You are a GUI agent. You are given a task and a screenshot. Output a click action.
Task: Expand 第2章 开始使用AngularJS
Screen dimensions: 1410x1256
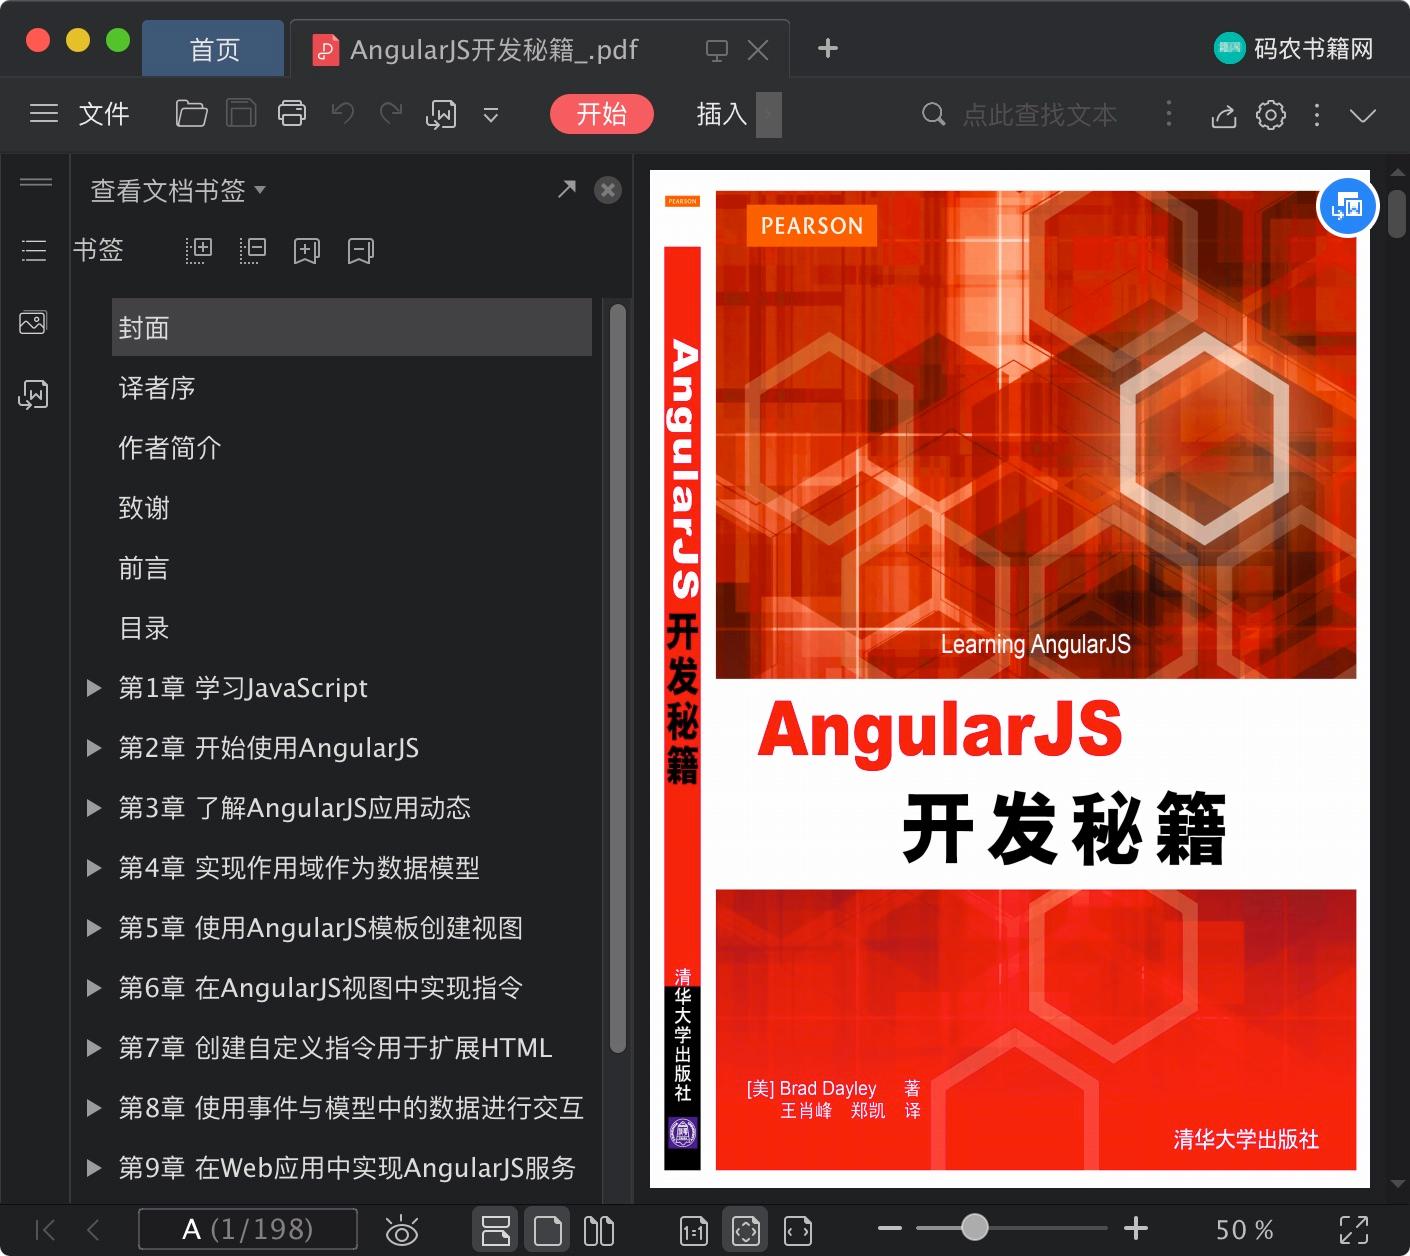pos(93,747)
